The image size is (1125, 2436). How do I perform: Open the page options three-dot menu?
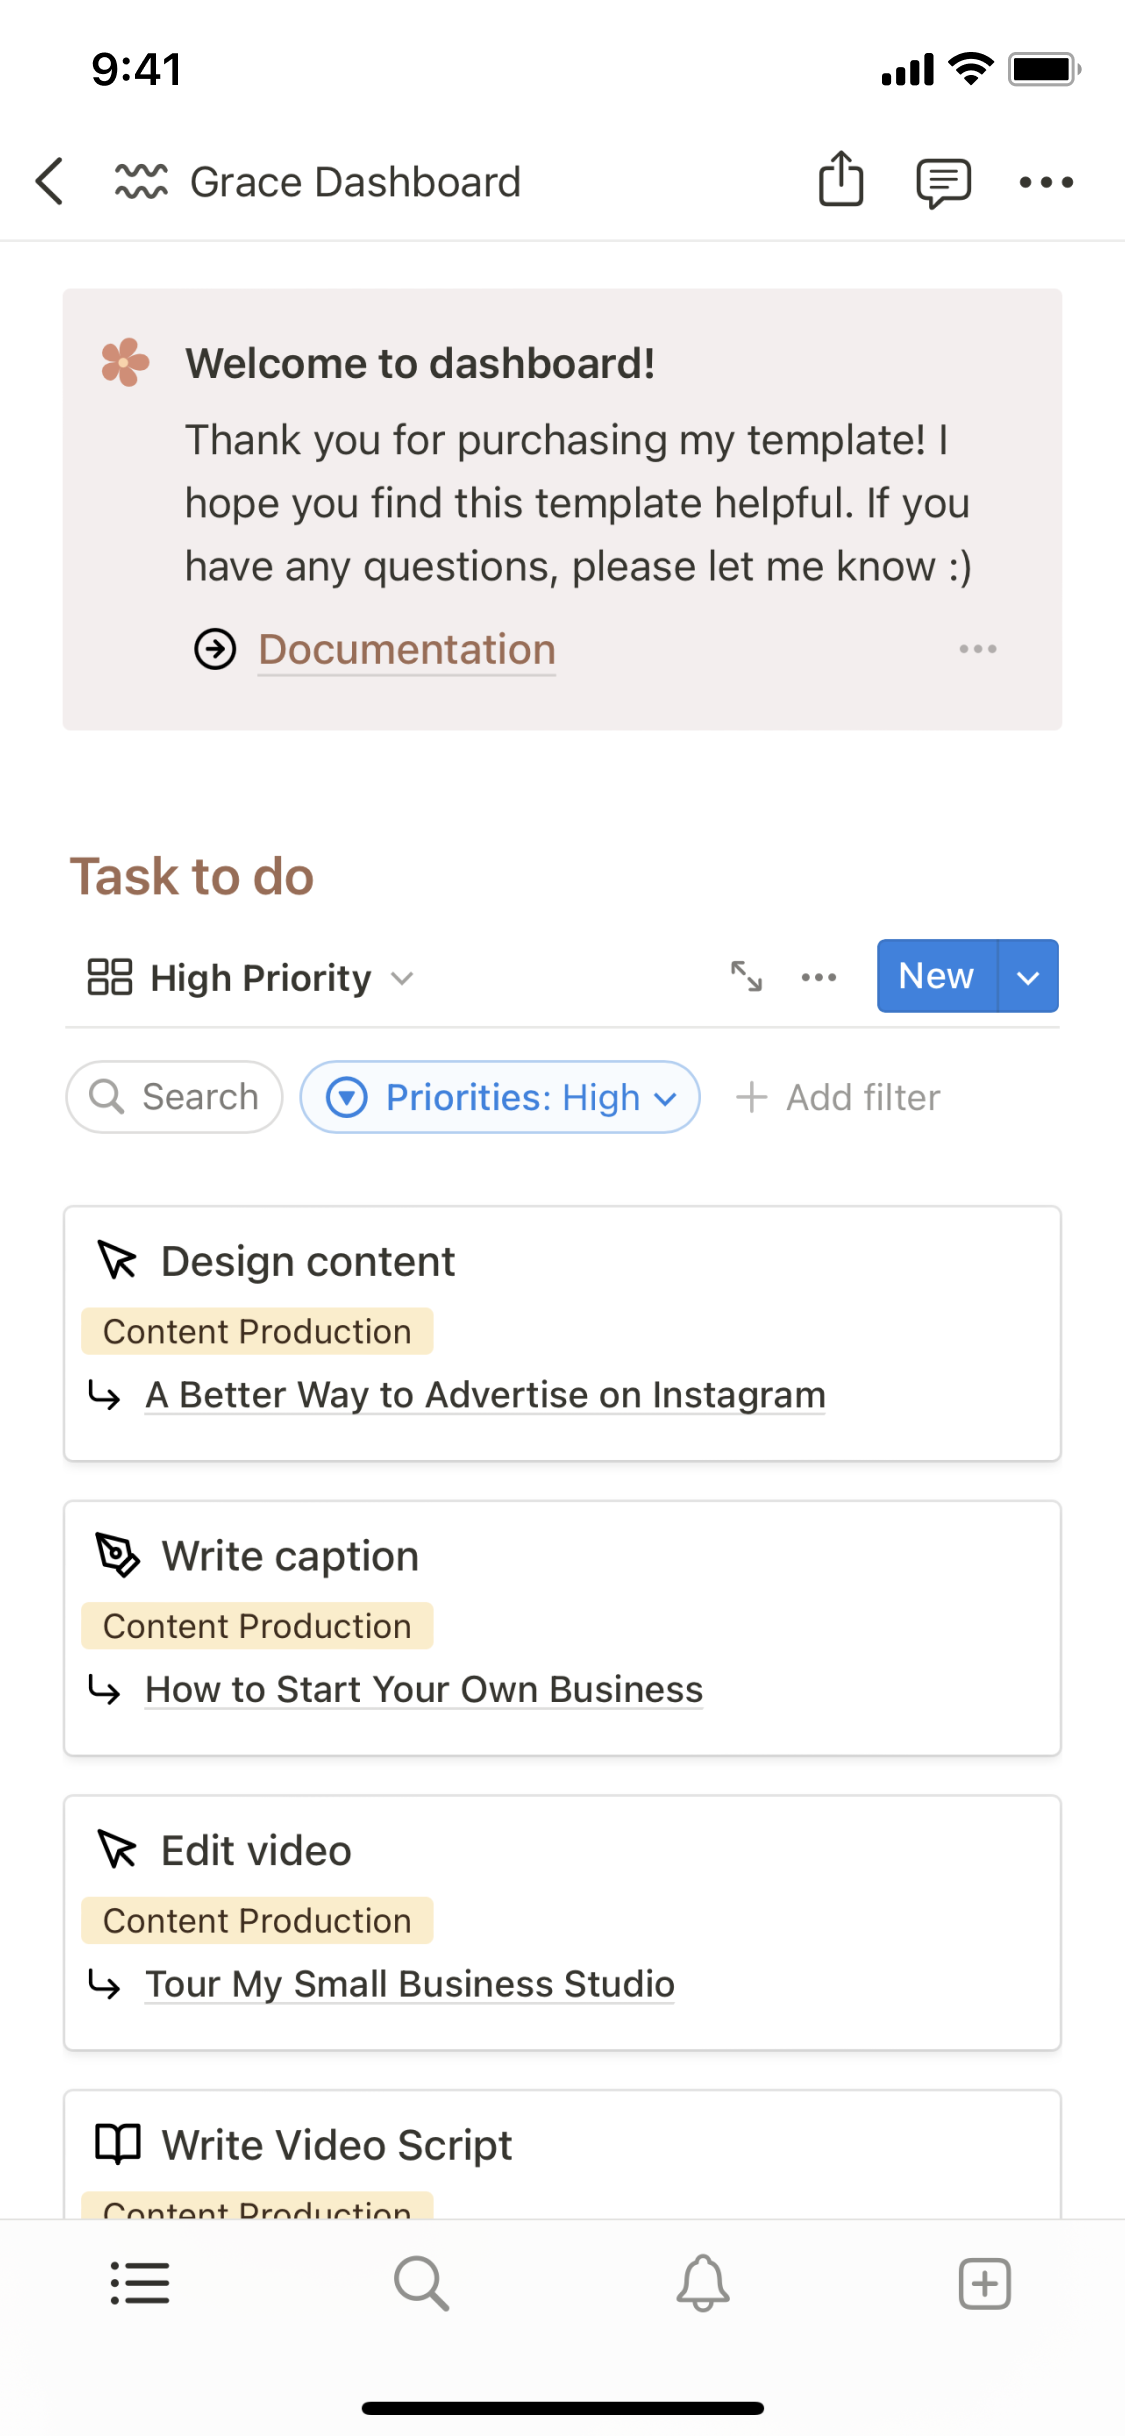pos(1046,182)
